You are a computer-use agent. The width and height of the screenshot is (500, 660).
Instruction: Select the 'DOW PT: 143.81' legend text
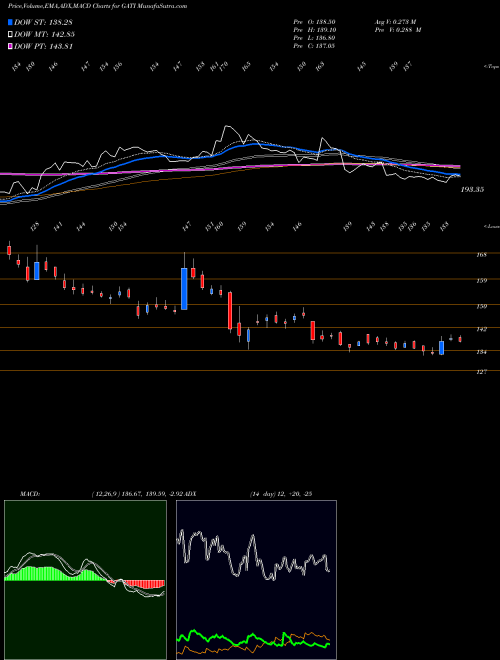point(43,47)
